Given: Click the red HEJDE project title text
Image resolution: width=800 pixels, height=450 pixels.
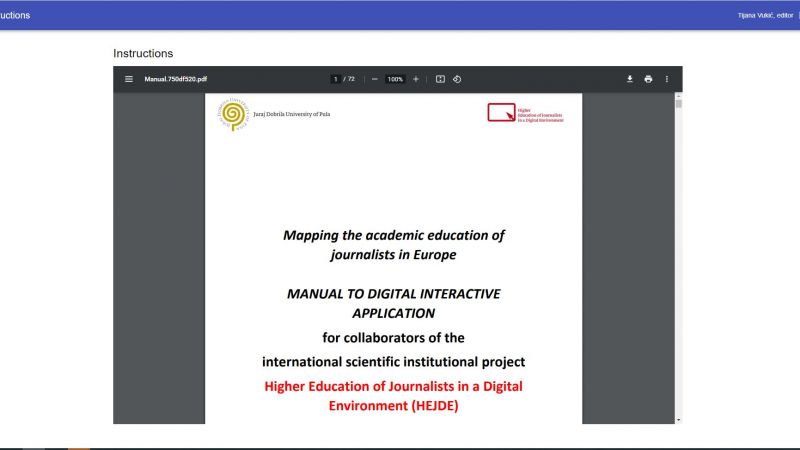Looking at the screenshot, I should (393, 396).
